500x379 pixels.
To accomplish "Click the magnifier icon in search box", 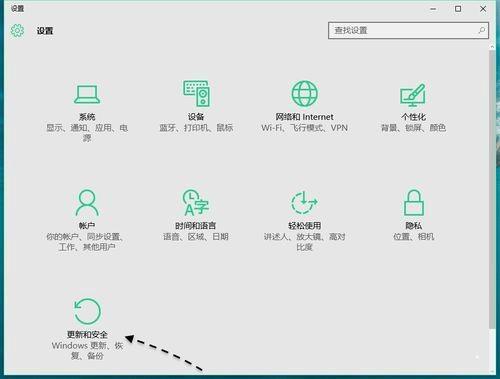I will tap(481, 30).
